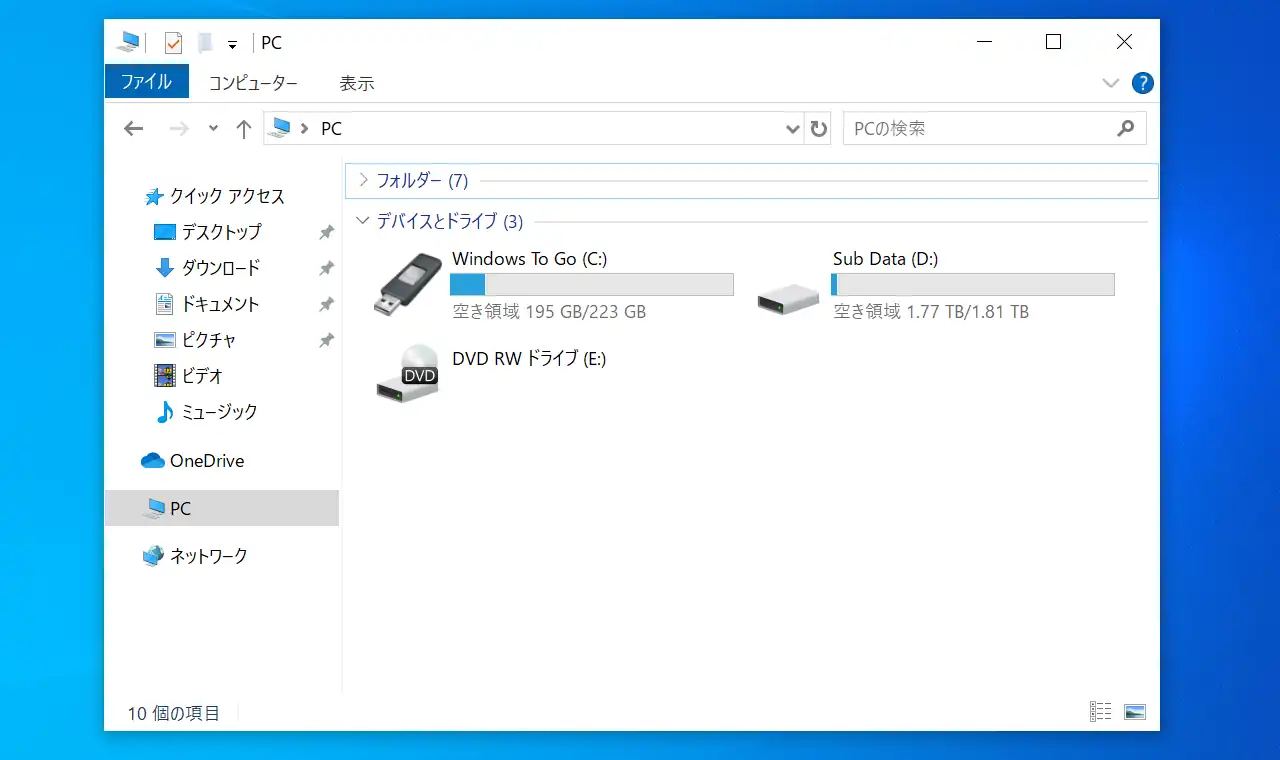
Task: Open the コンピューター ribbon tab
Action: point(253,83)
